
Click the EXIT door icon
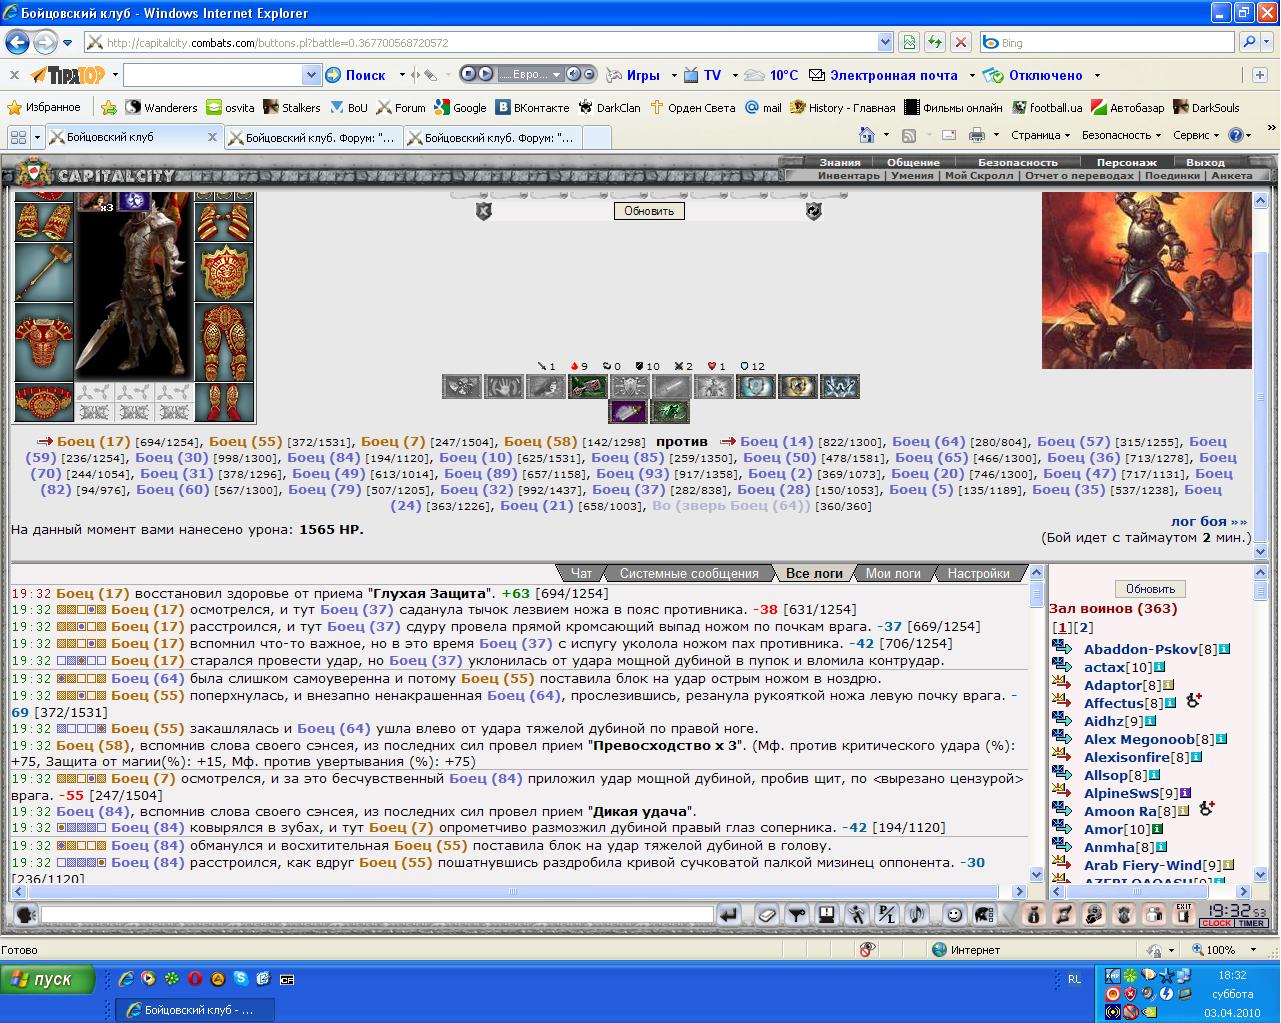coord(1184,914)
